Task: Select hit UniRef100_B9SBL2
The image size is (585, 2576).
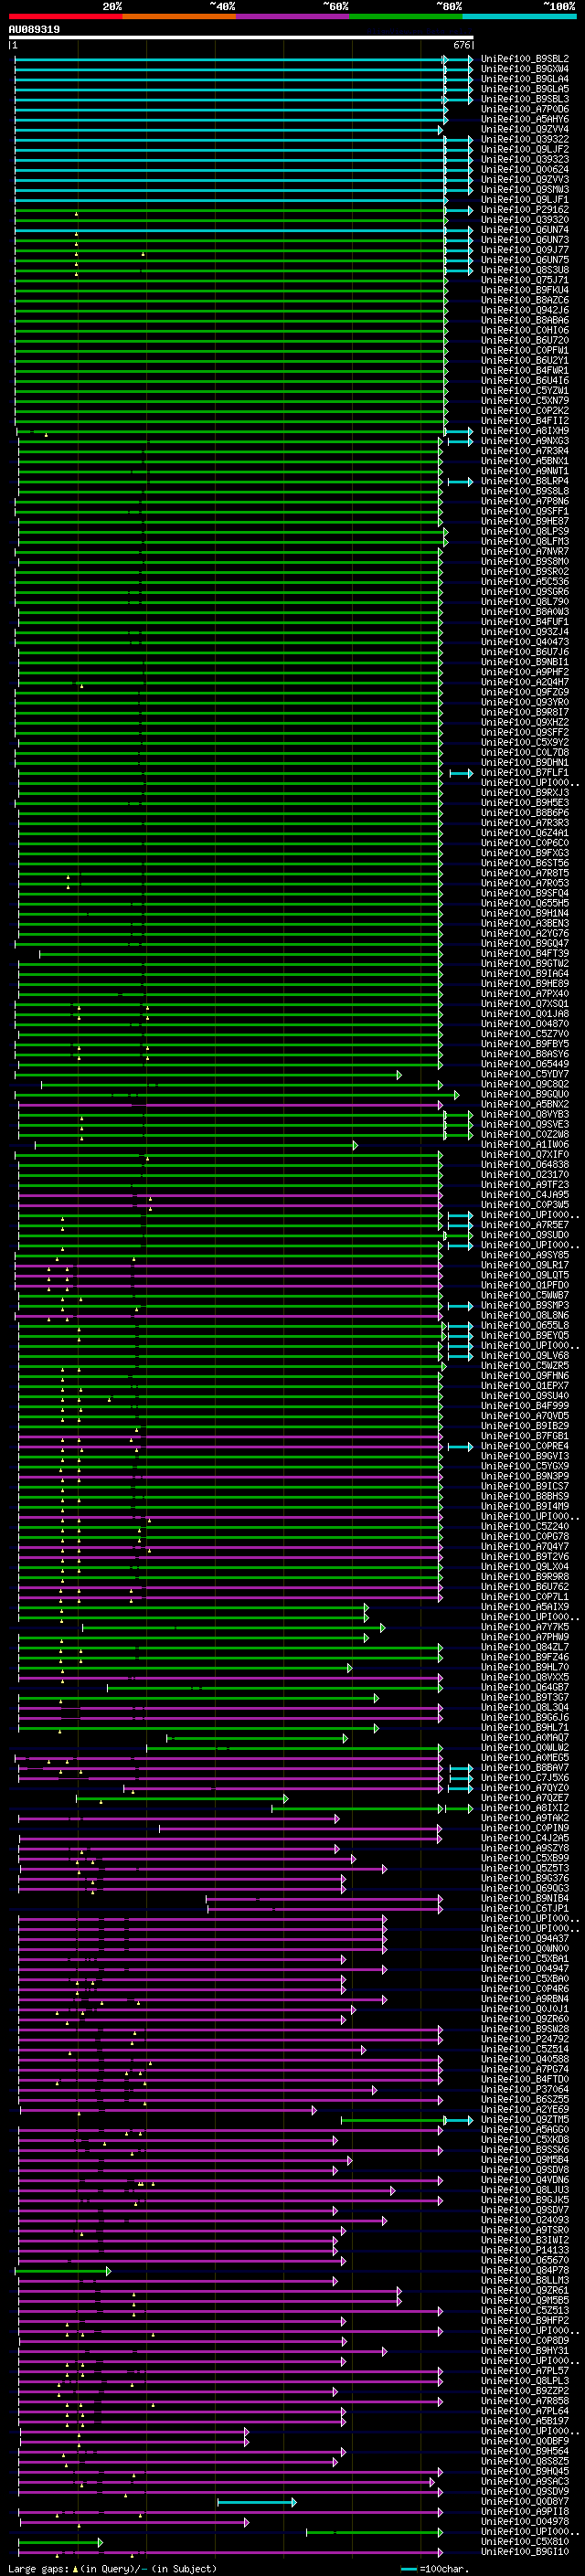Action: (525, 59)
